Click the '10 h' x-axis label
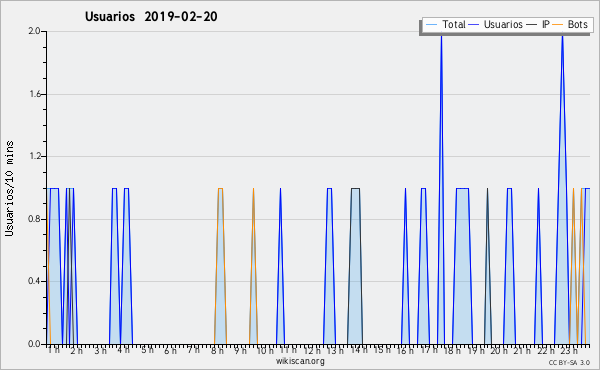Image resolution: width=600 pixels, height=370 pixels. 265,350
